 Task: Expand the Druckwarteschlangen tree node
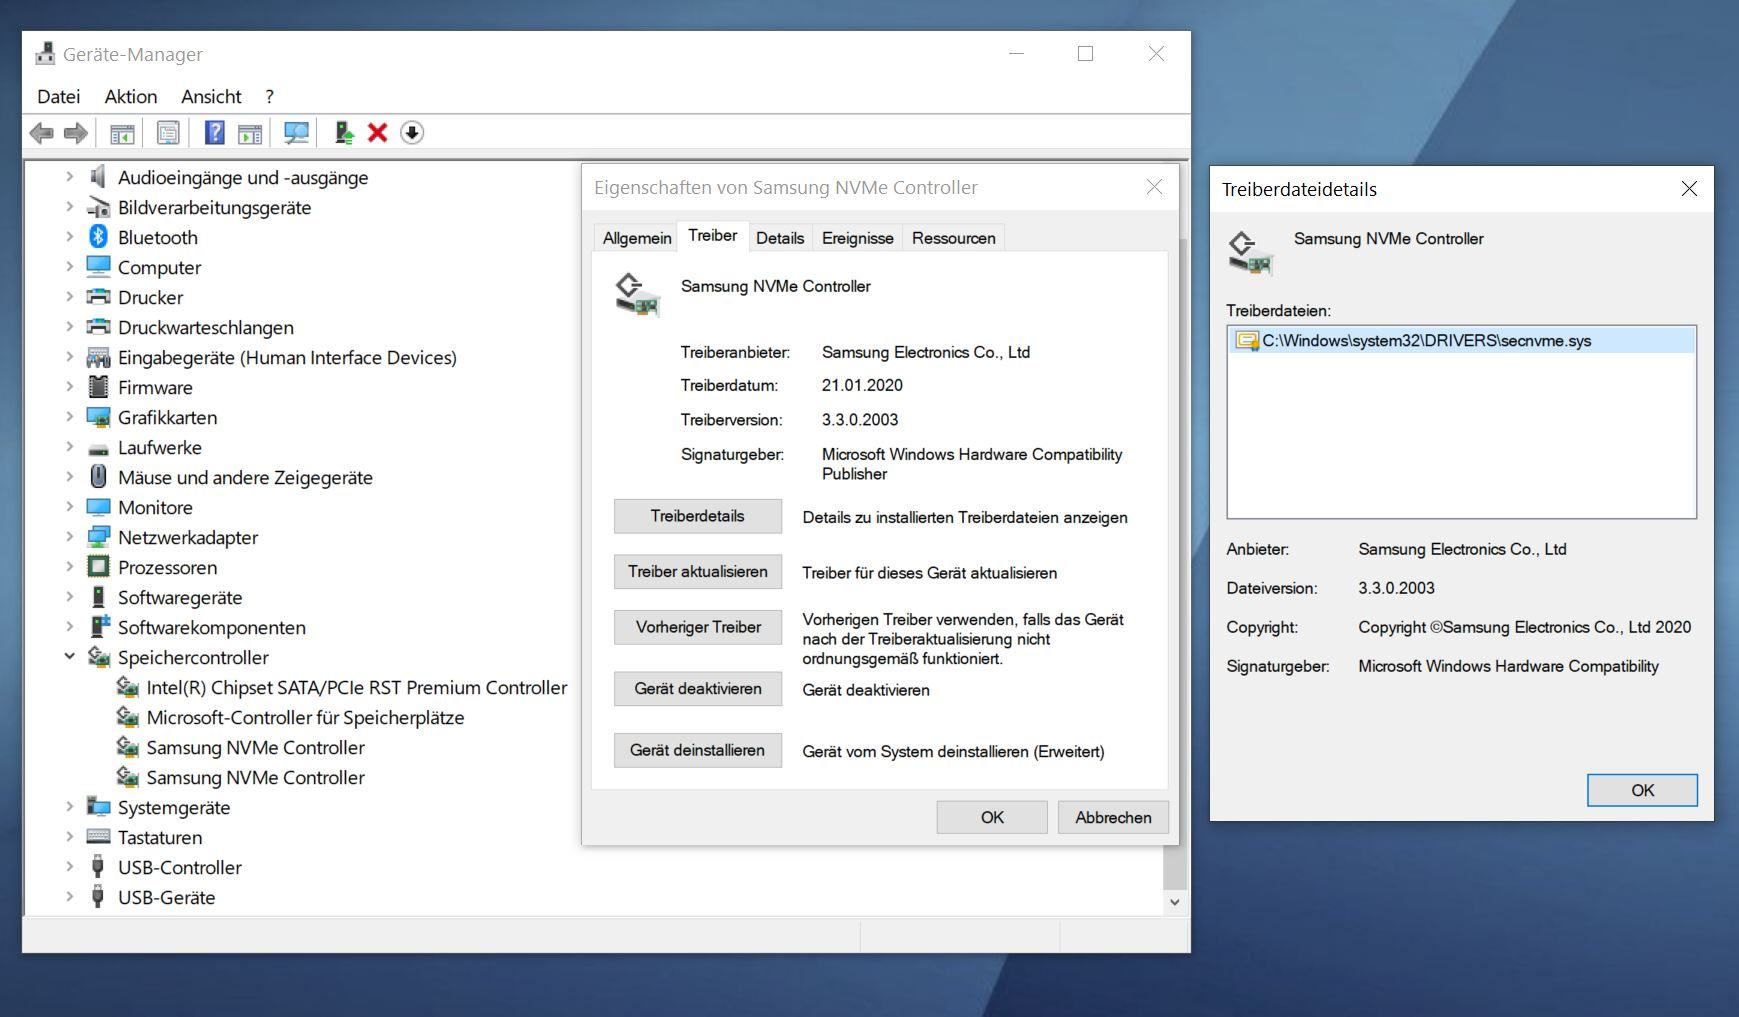point(69,327)
